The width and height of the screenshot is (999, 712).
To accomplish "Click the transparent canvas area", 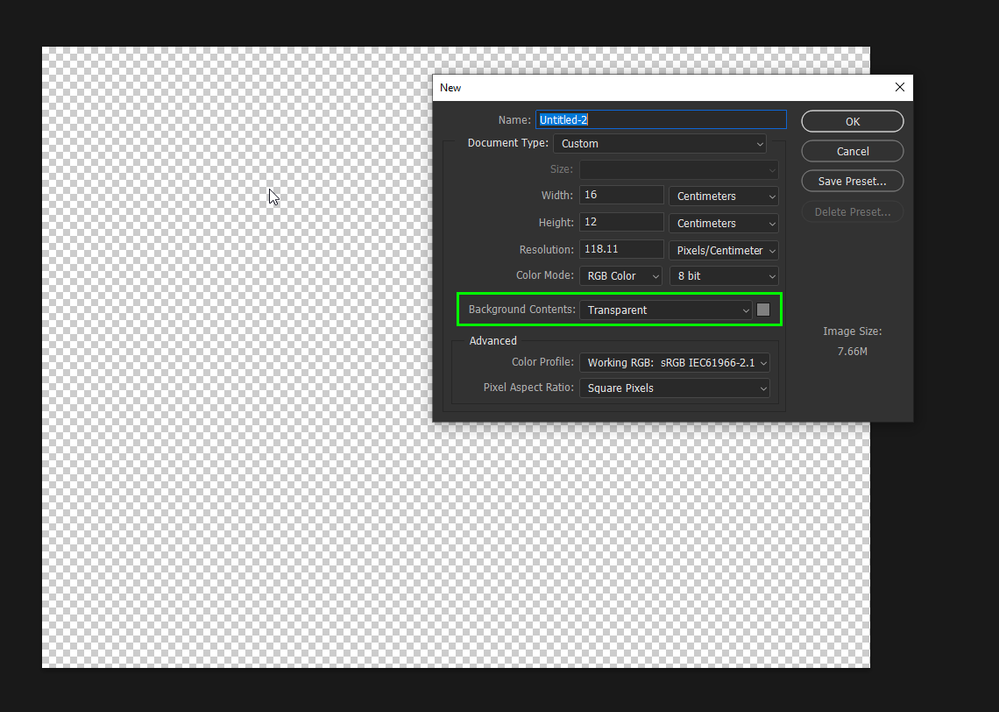I will (x=236, y=357).
